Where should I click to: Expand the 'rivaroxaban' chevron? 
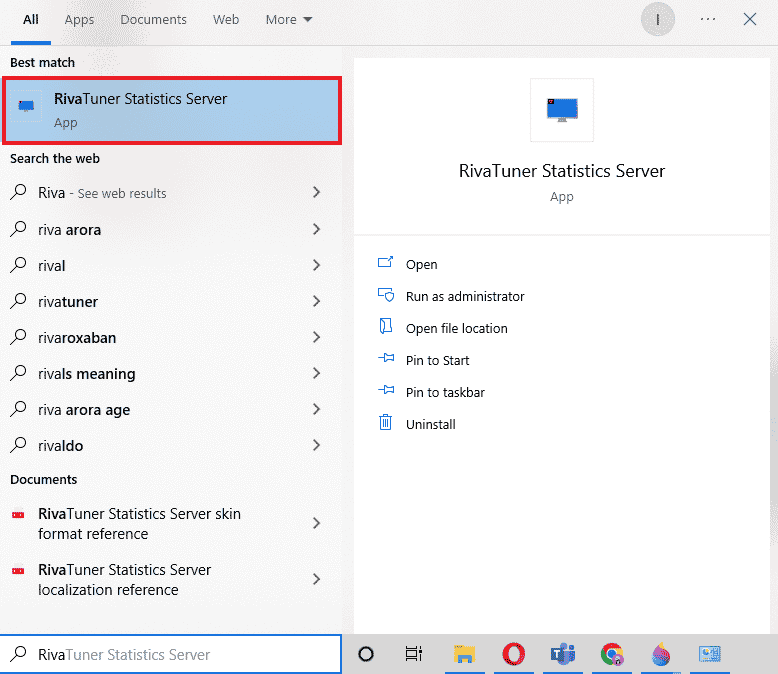click(317, 337)
